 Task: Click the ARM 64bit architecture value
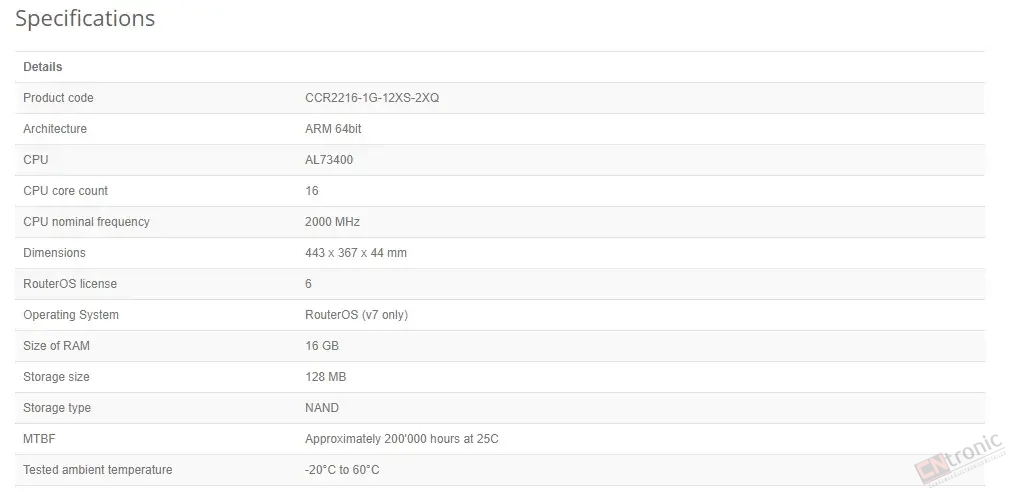click(333, 129)
